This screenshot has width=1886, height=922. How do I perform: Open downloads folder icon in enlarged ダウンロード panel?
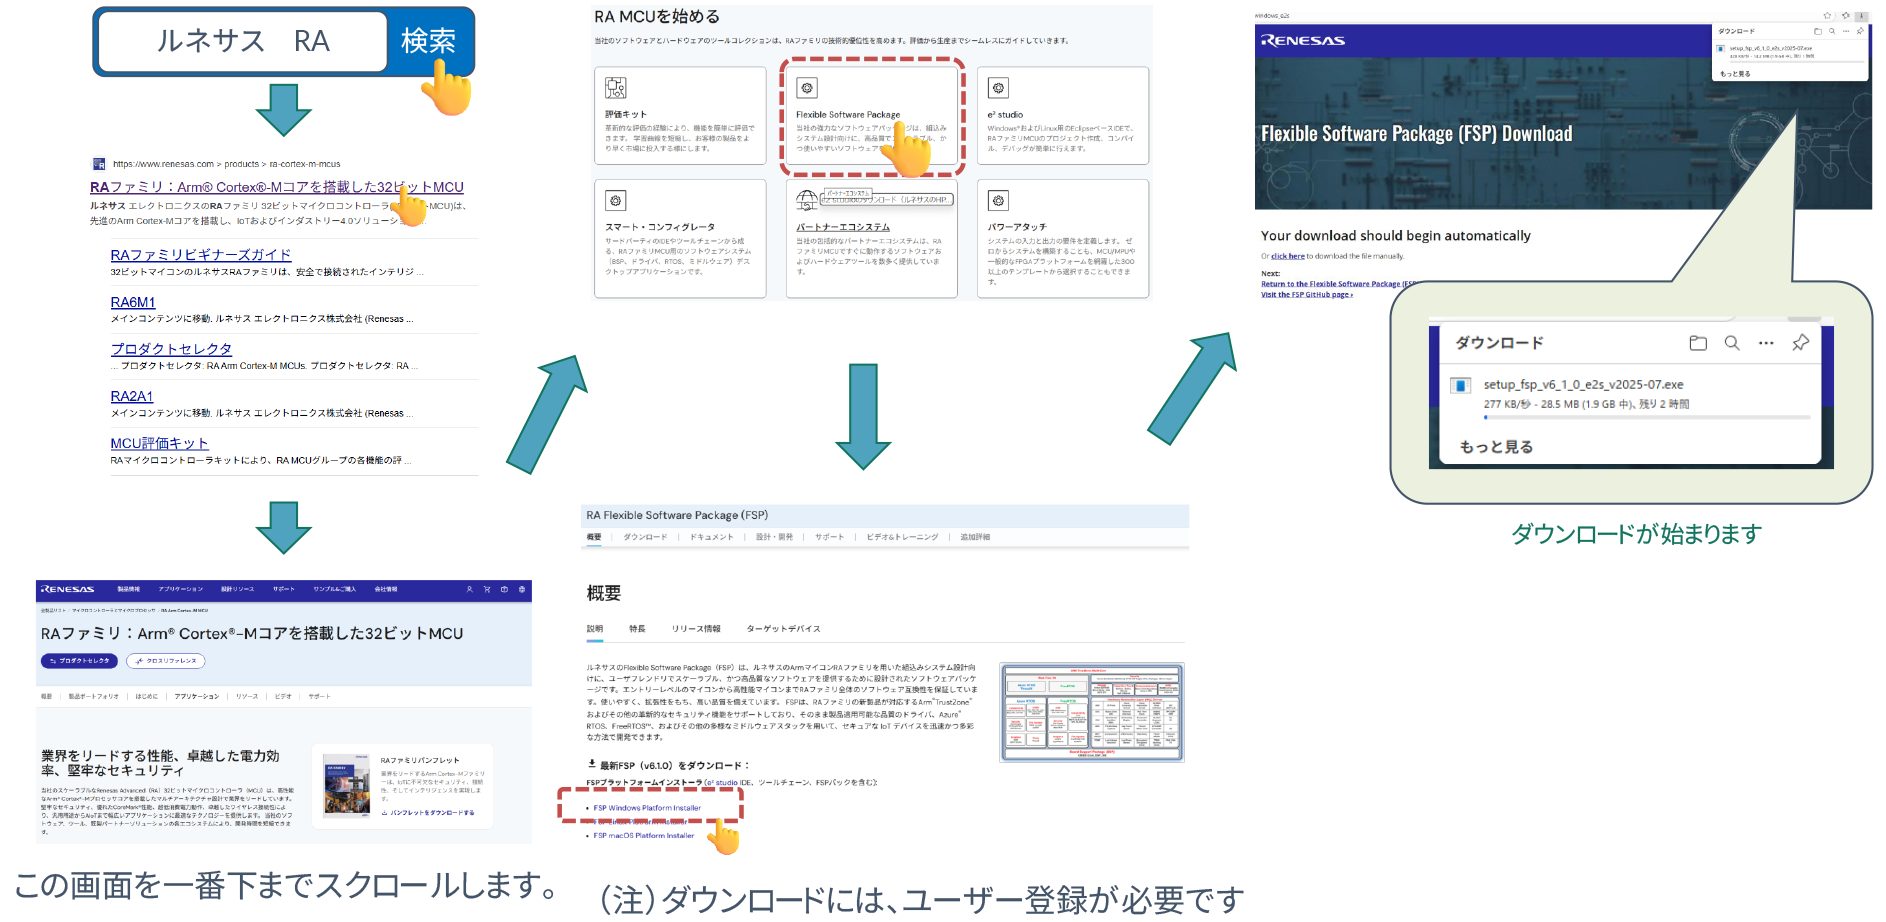tap(1698, 343)
